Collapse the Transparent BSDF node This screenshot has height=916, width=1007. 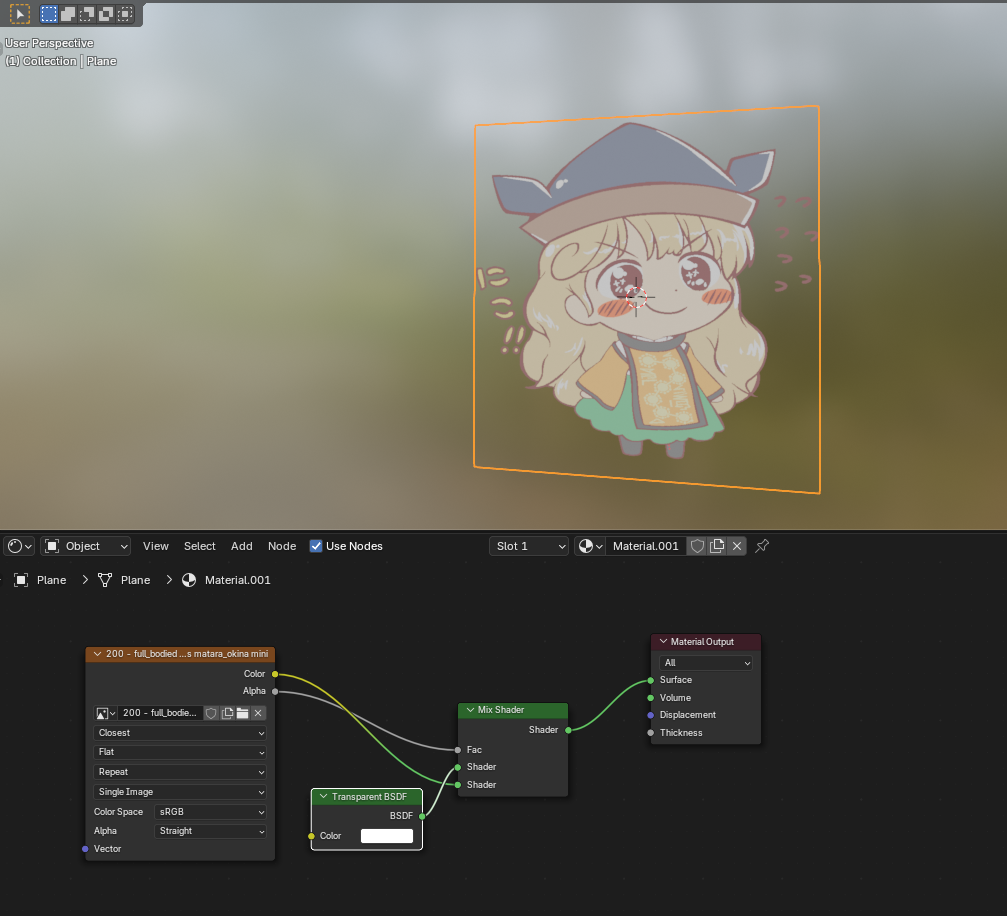(x=323, y=797)
